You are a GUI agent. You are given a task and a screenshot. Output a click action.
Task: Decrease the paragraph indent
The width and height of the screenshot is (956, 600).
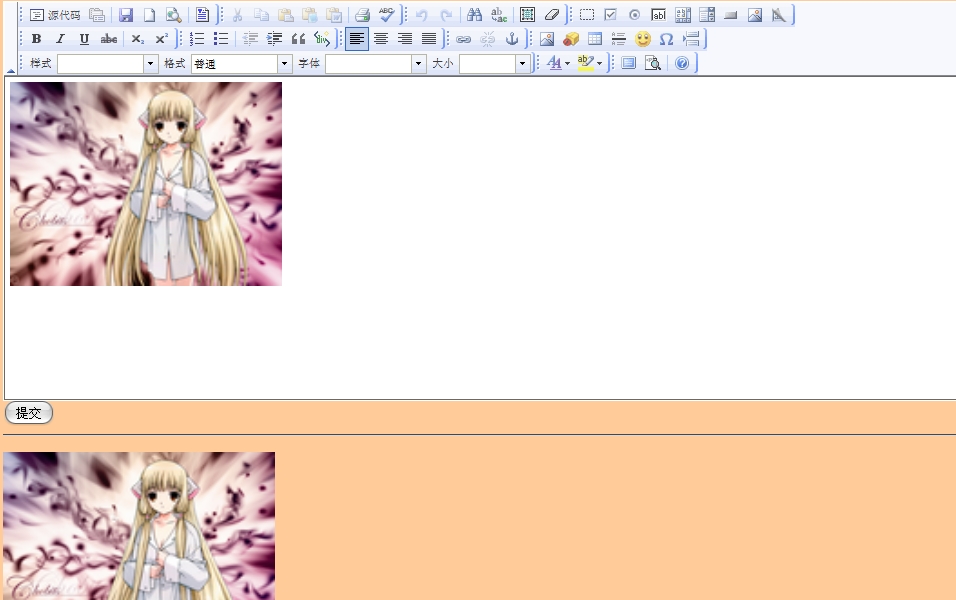tap(250, 39)
